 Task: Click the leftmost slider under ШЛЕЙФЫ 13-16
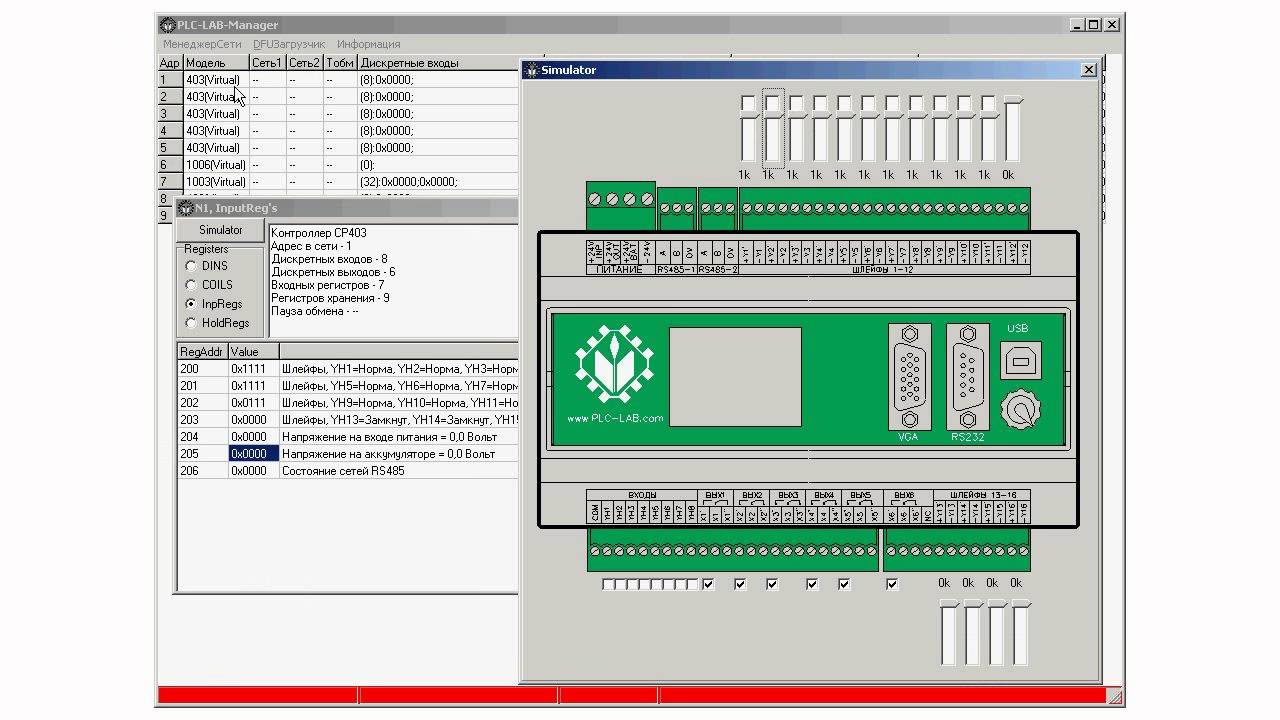coord(948,633)
